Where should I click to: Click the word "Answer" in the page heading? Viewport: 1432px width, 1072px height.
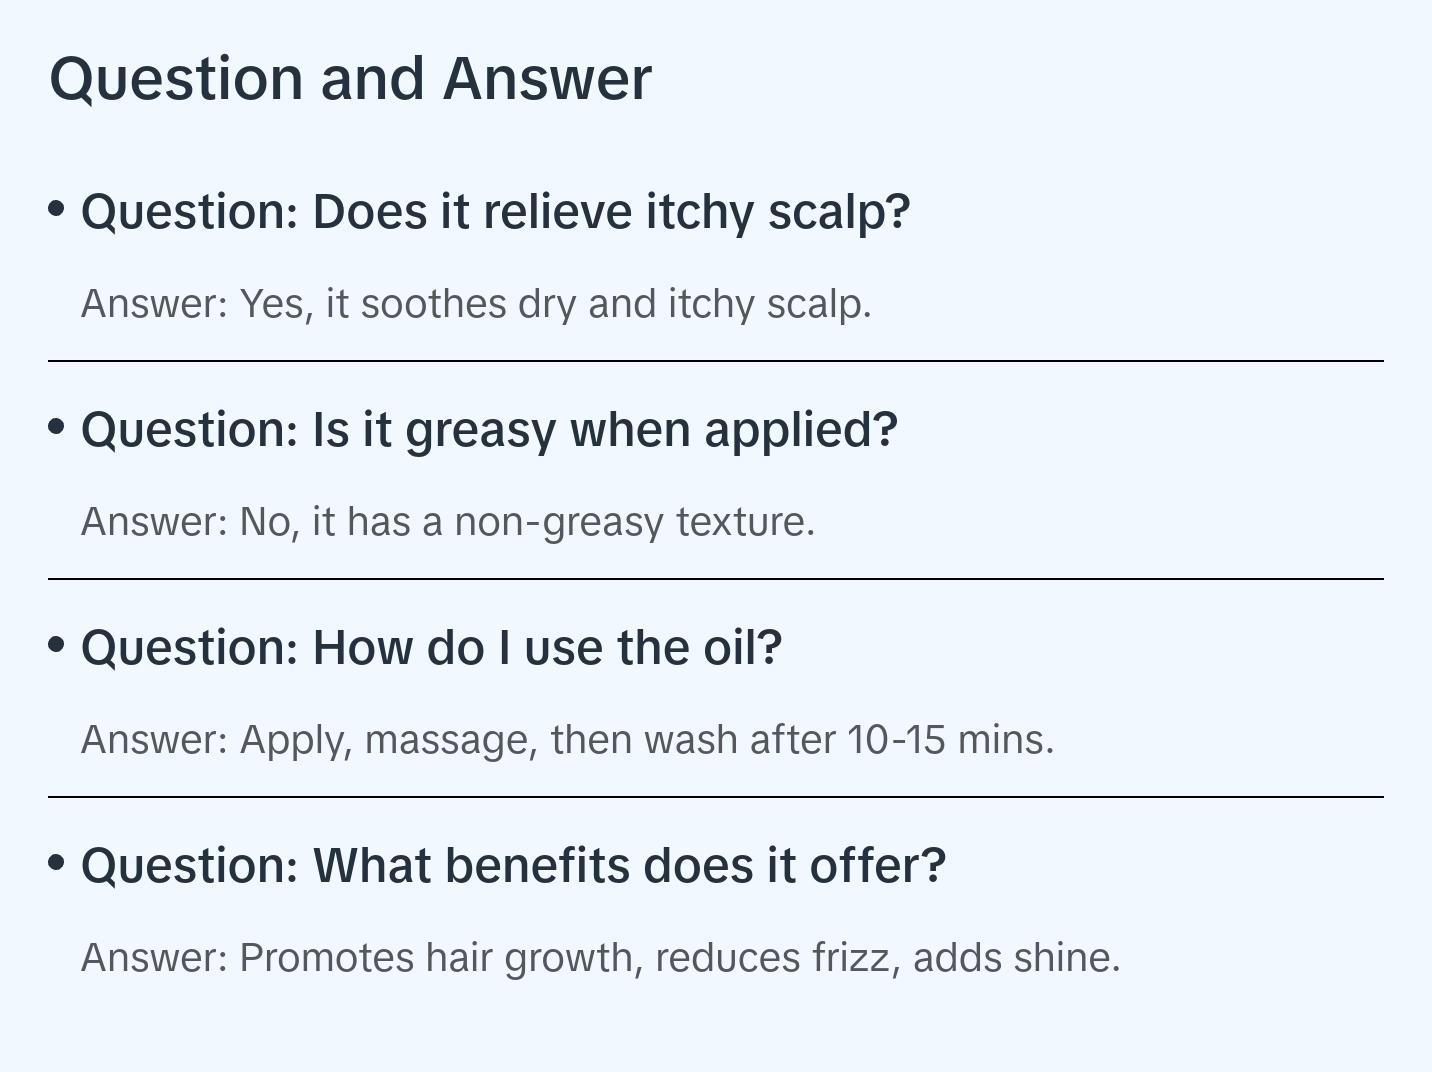pos(547,78)
